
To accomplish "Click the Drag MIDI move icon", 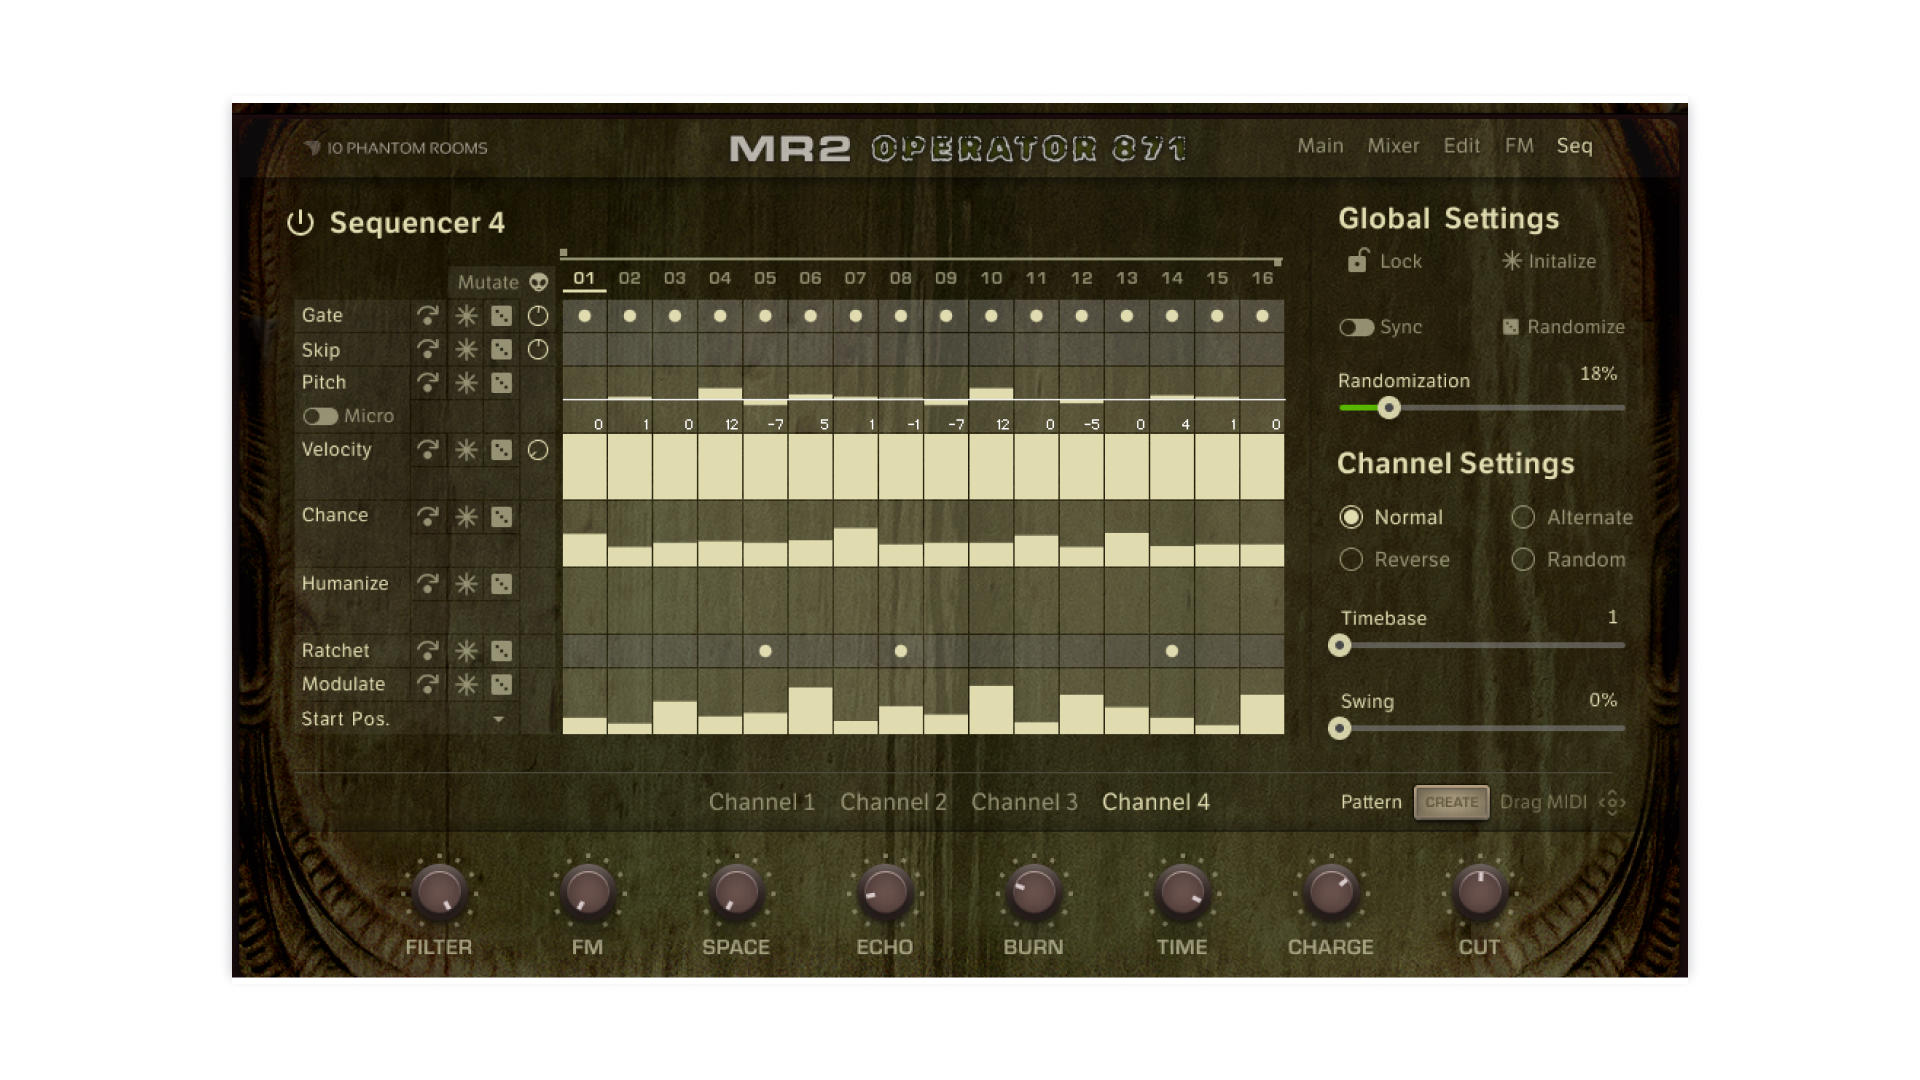I will (x=1611, y=802).
